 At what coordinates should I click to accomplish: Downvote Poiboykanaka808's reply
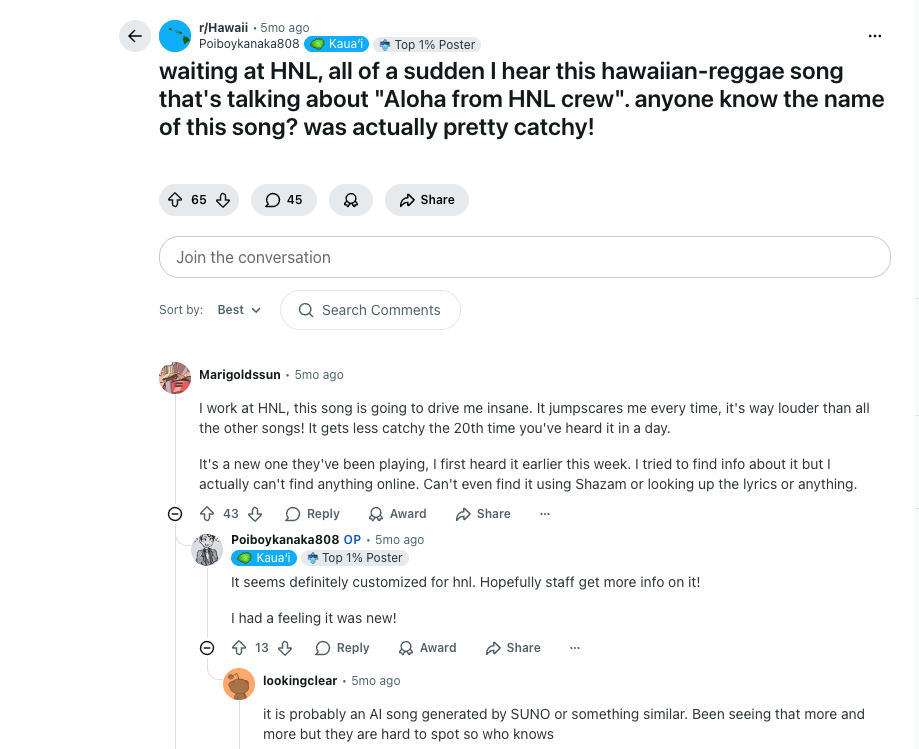(285, 647)
